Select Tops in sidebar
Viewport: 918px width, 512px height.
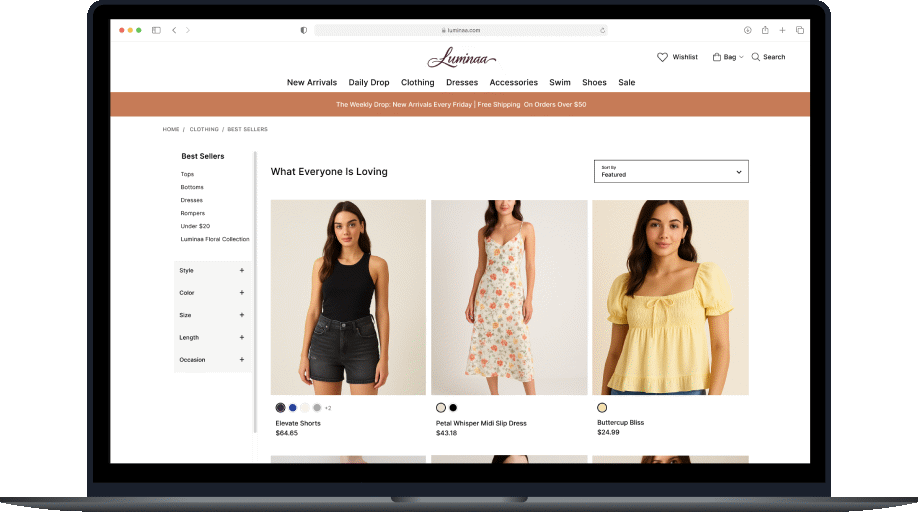187,174
